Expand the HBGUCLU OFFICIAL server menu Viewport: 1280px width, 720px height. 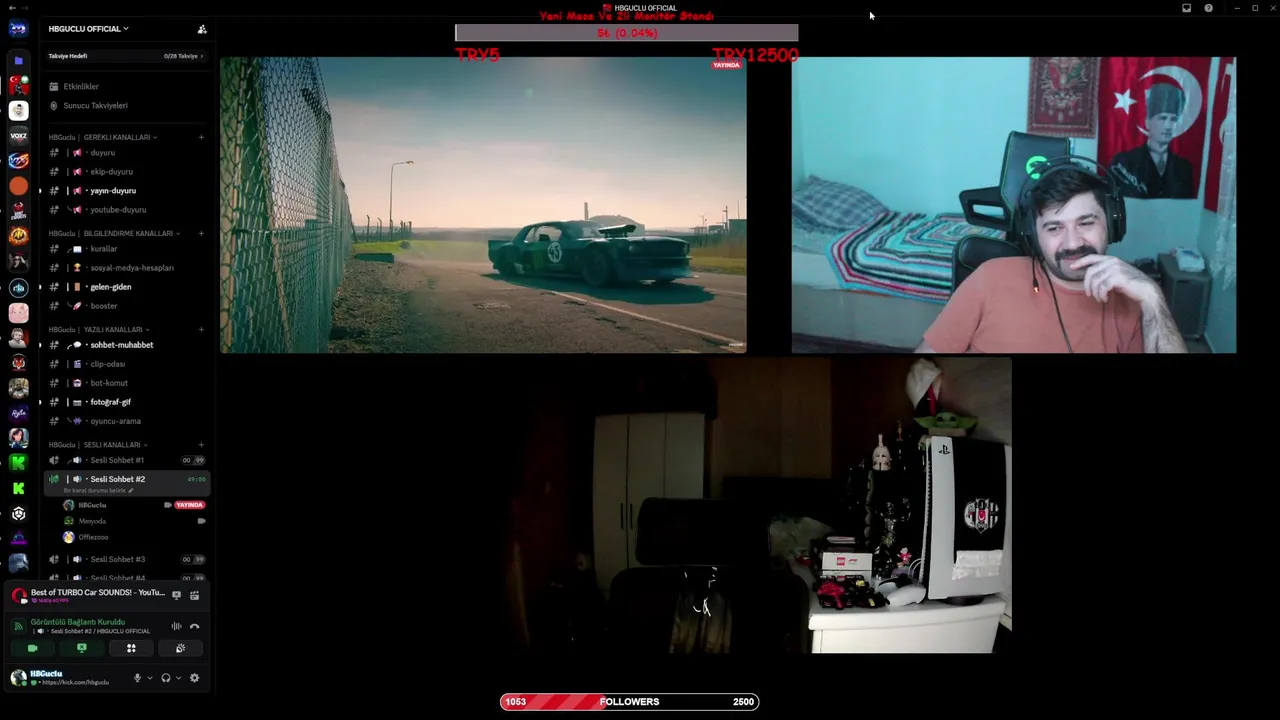(88, 29)
